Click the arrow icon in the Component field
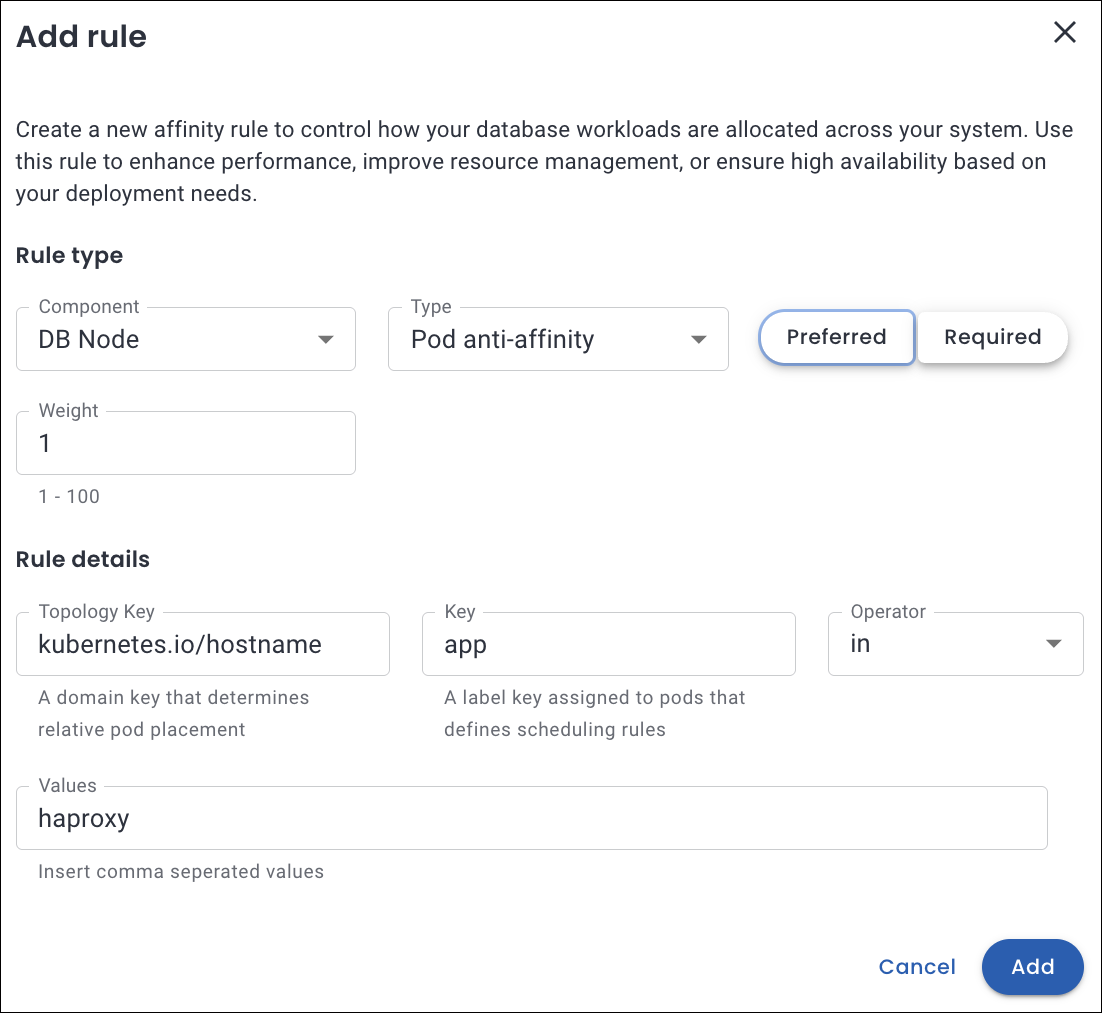The height and width of the screenshot is (1013, 1102). [325, 340]
